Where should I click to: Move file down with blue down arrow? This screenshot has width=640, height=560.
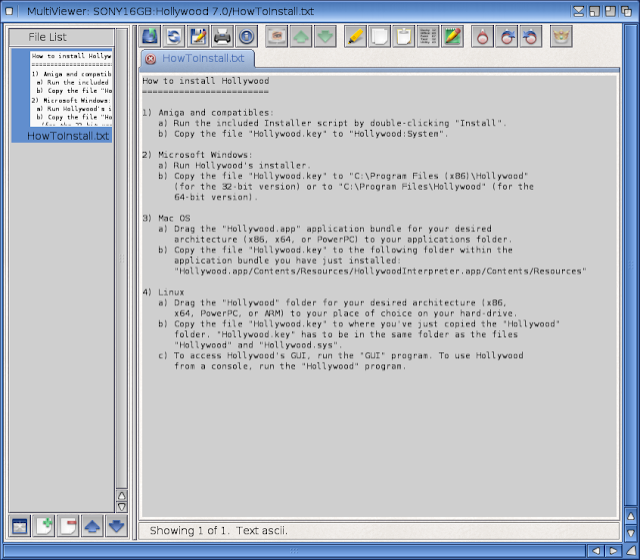tap(116, 526)
